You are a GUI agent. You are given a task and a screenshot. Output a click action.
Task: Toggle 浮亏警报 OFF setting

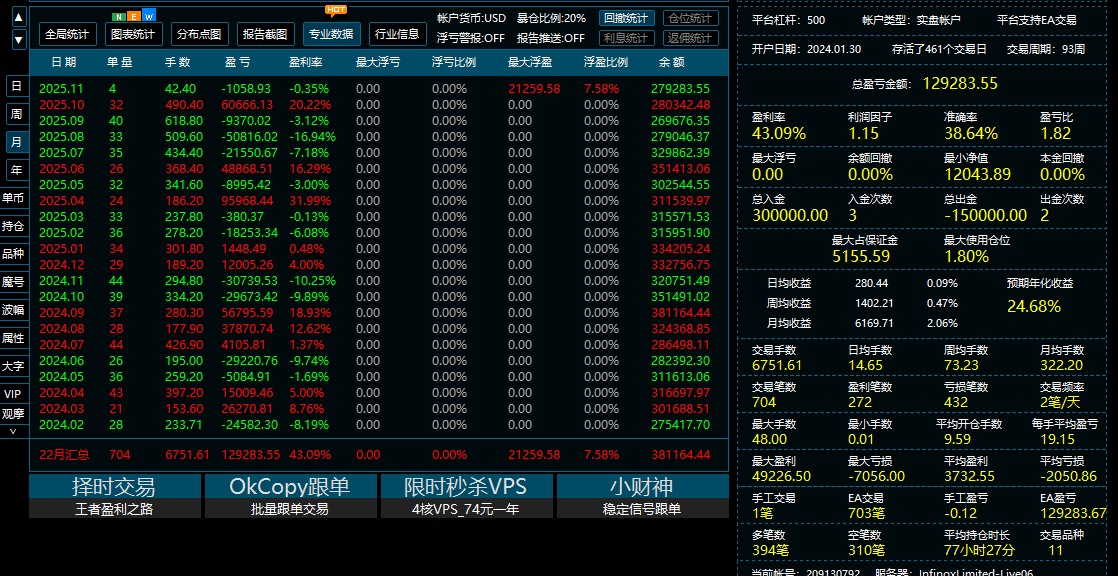tap(470, 38)
